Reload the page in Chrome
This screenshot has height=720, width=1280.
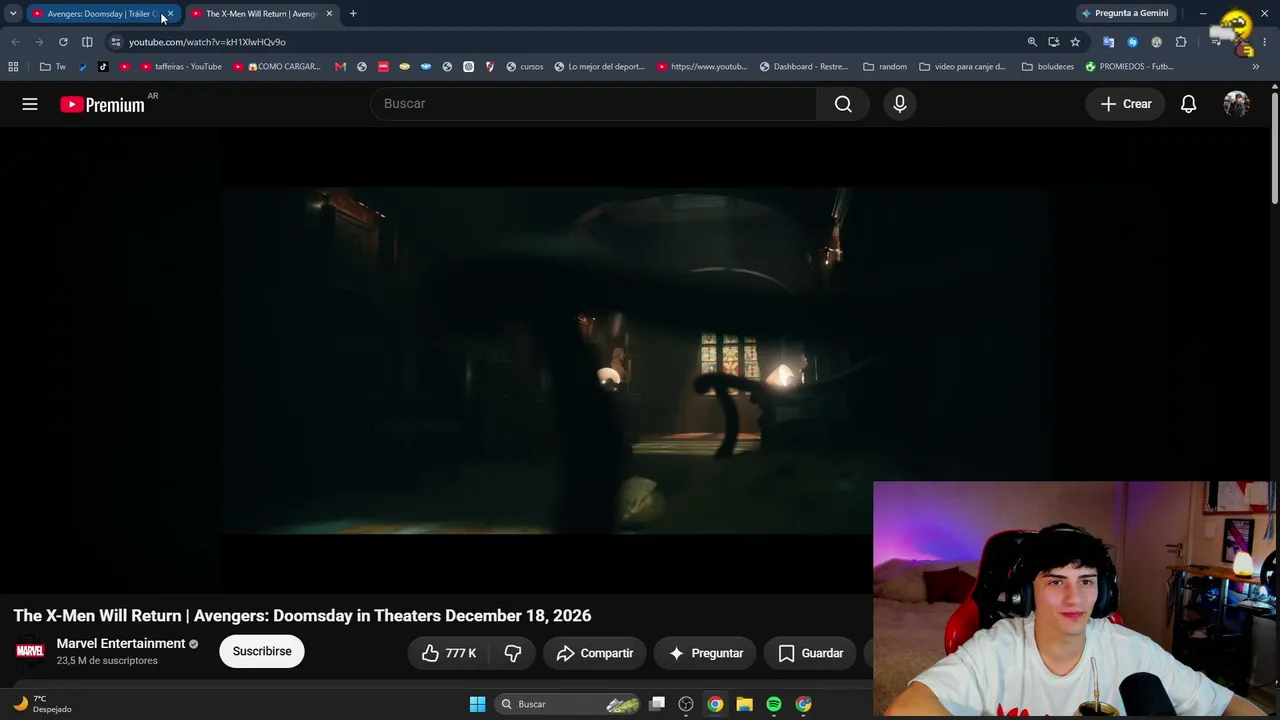pyautogui.click(x=63, y=42)
